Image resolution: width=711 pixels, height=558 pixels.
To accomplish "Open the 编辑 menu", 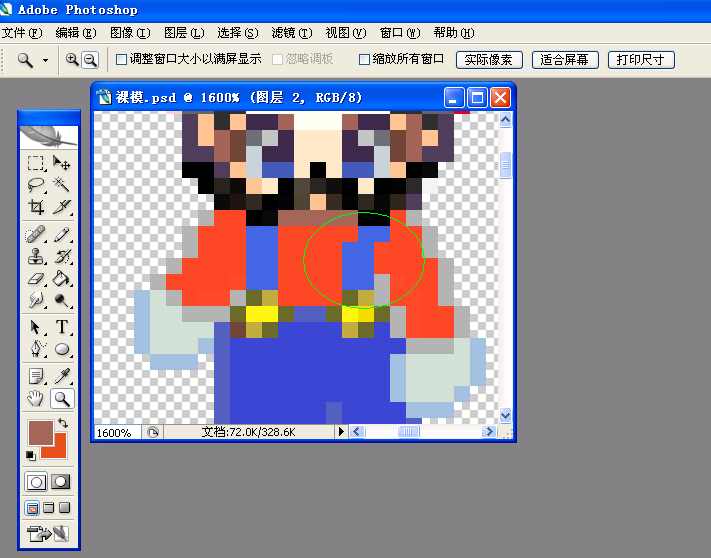I will coord(76,33).
